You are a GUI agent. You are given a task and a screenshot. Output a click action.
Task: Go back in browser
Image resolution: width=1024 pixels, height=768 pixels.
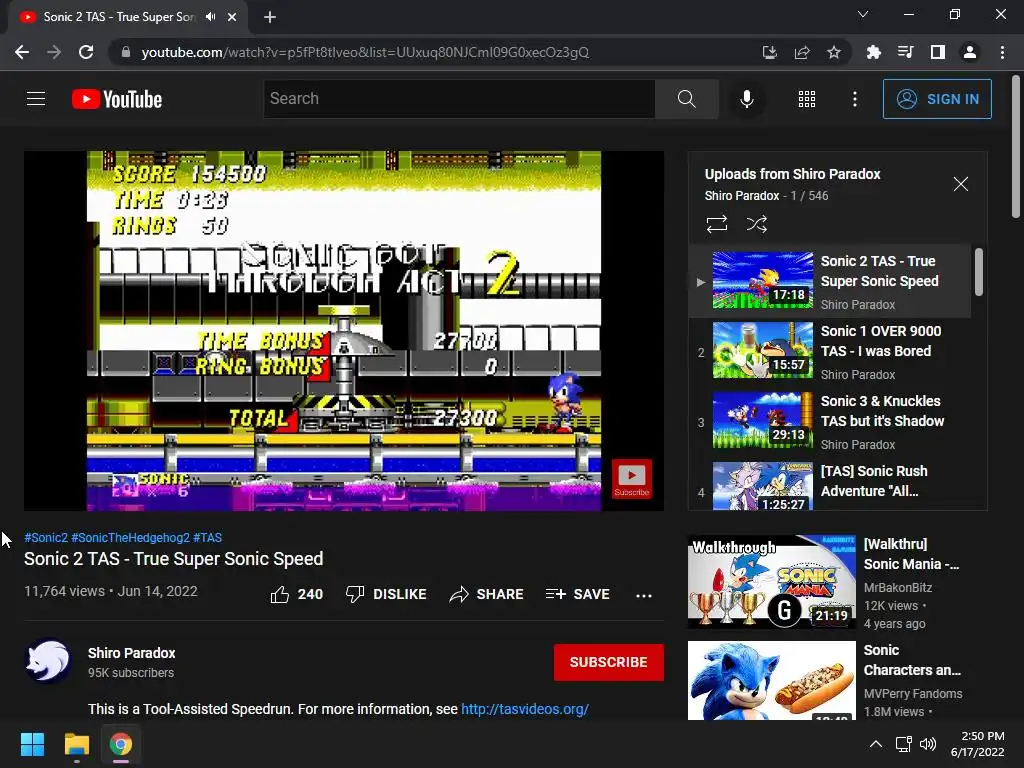(22, 52)
